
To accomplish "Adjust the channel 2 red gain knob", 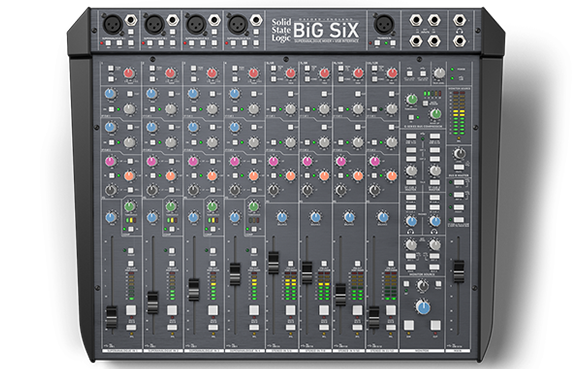I will tap(170, 73).
